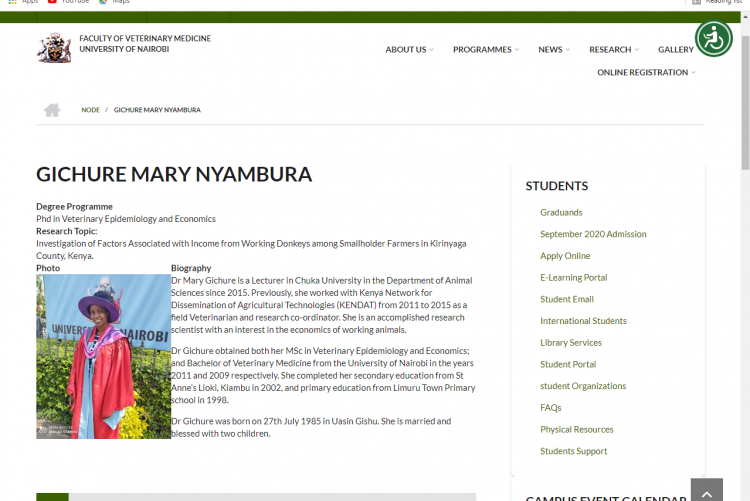750x501 pixels.
Task: Open the Graduands link
Action: pos(561,212)
